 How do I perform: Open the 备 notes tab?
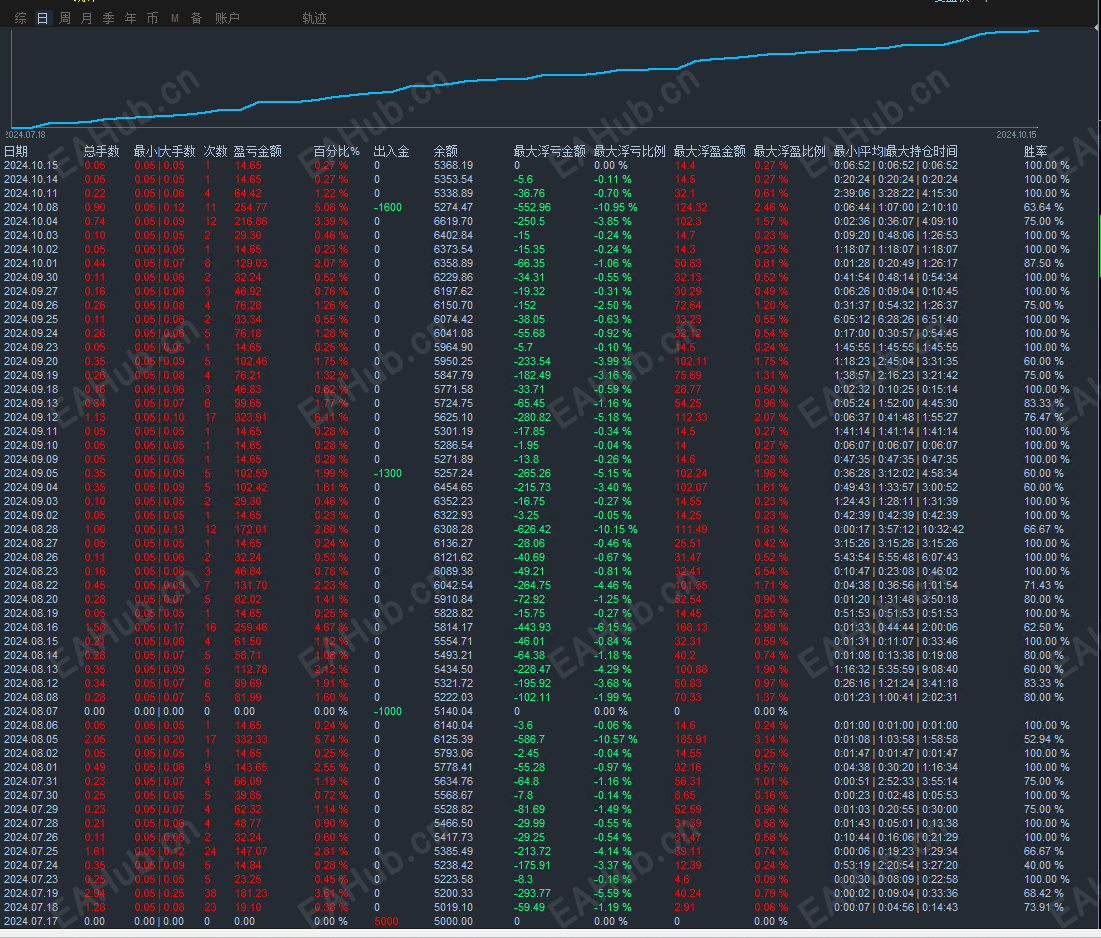pos(197,18)
